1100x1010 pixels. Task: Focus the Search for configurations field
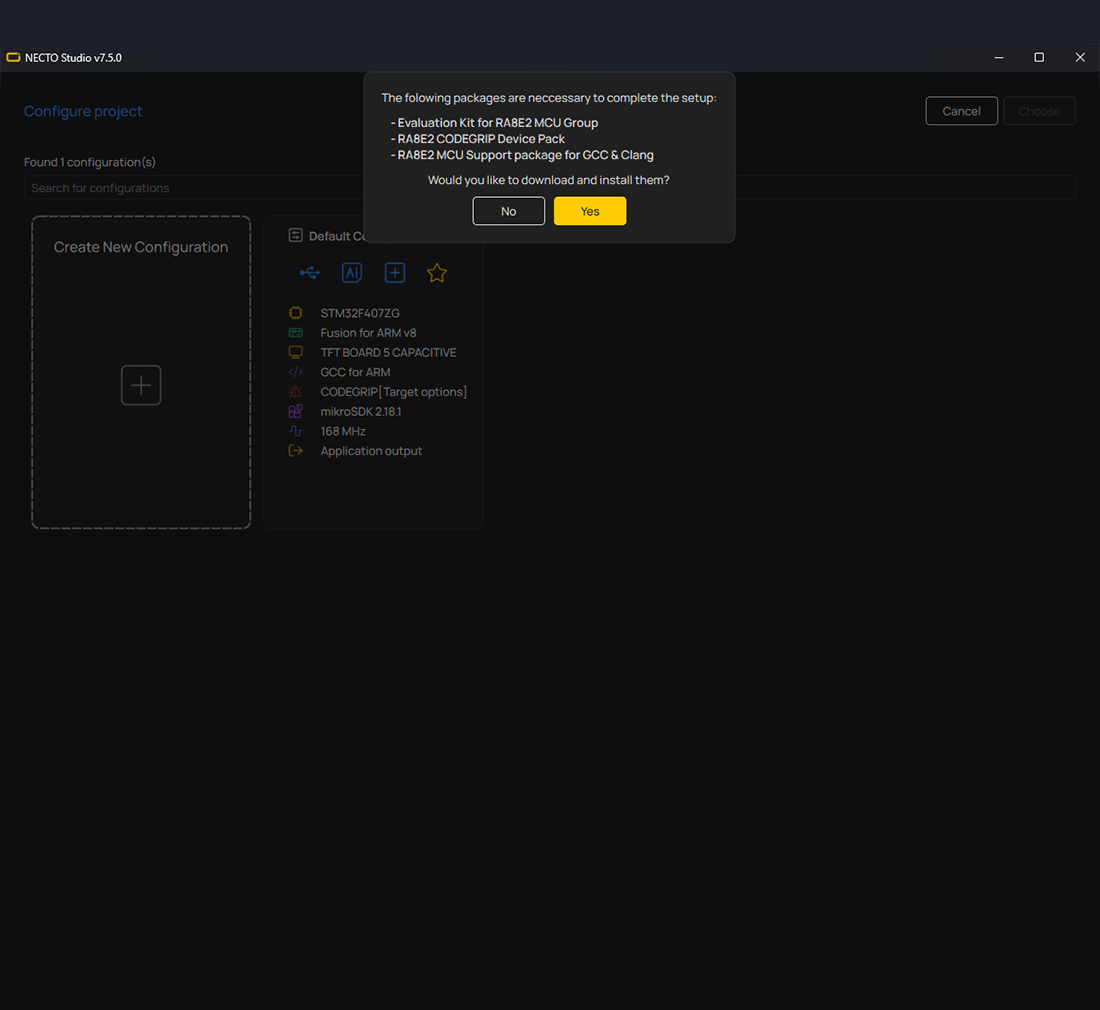coord(549,188)
